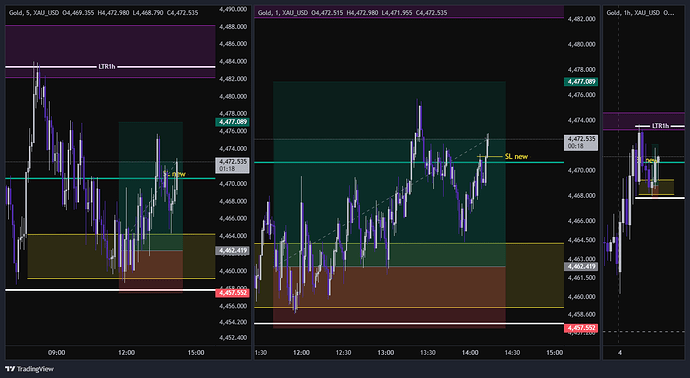Click the 12:30 time axis label
Viewport: 690px width, 378px height.
pos(344,352)
